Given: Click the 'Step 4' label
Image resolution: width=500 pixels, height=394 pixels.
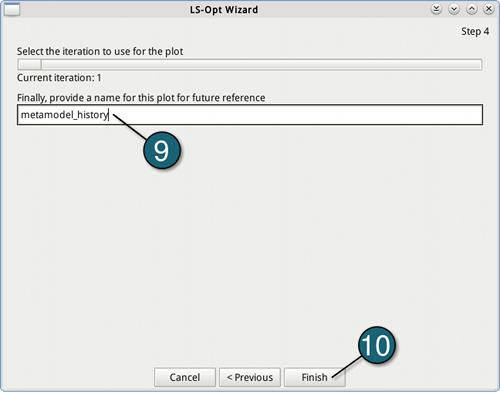Looking at the screenshot, I should click(475, 31).
